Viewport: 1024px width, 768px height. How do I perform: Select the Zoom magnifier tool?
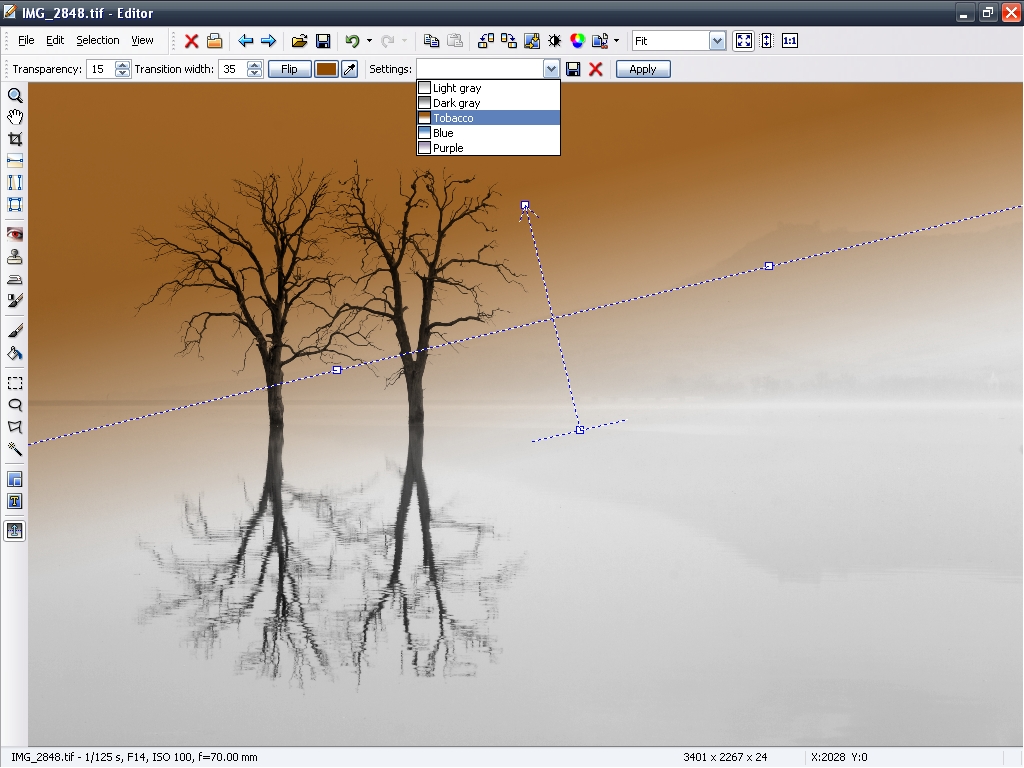click(15, 96)
